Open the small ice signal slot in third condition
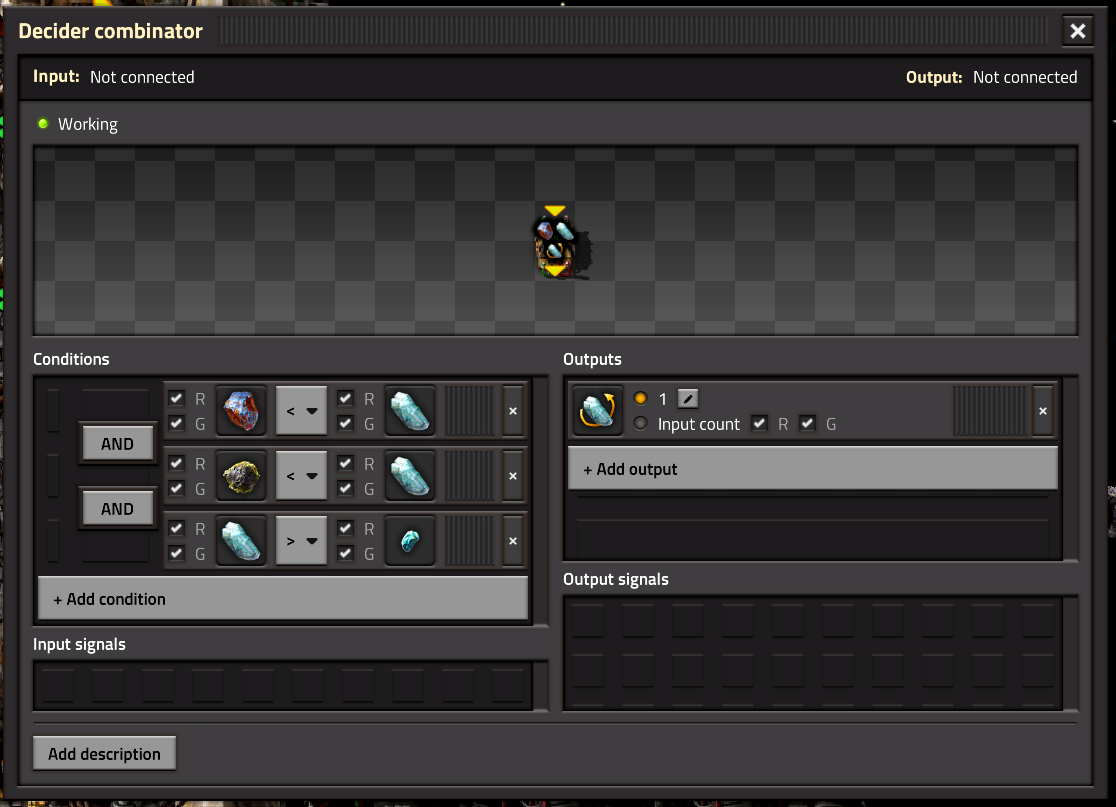The width and height of the screenshot is (1116, 807). click(410, 541)
